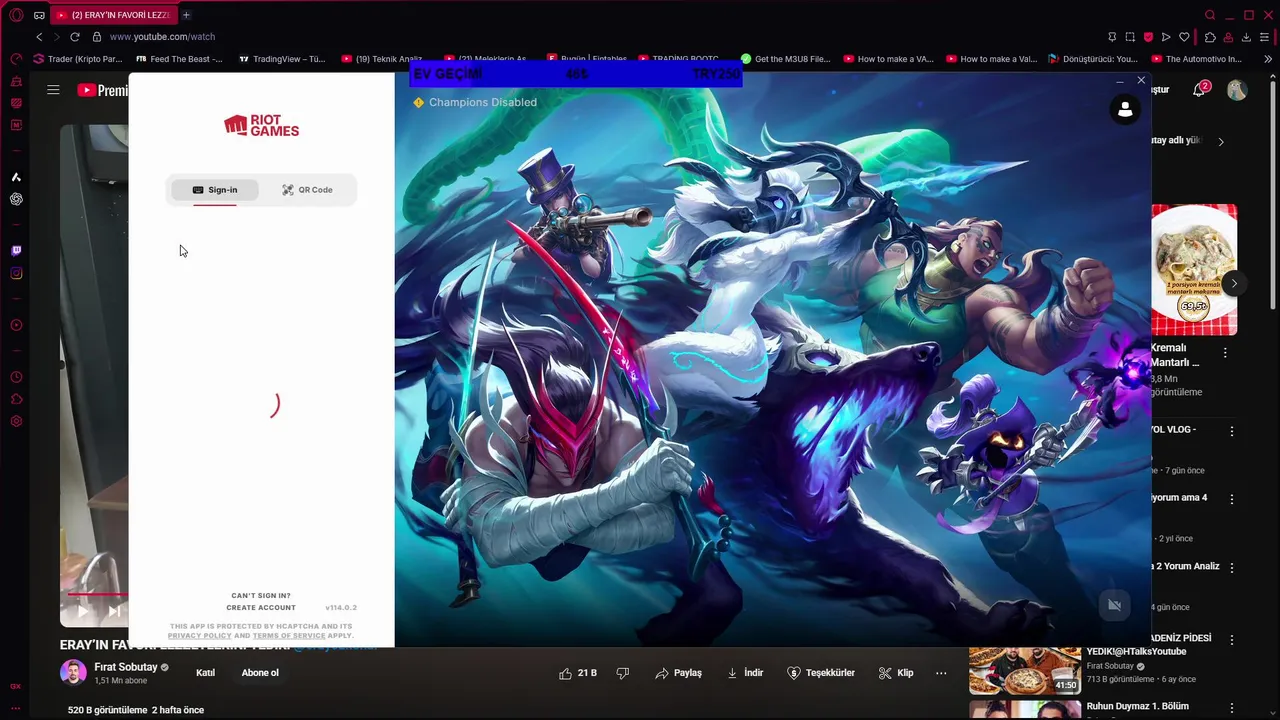Like the video with 21 B likes
1280x720 pixels.
coord(578,673)
